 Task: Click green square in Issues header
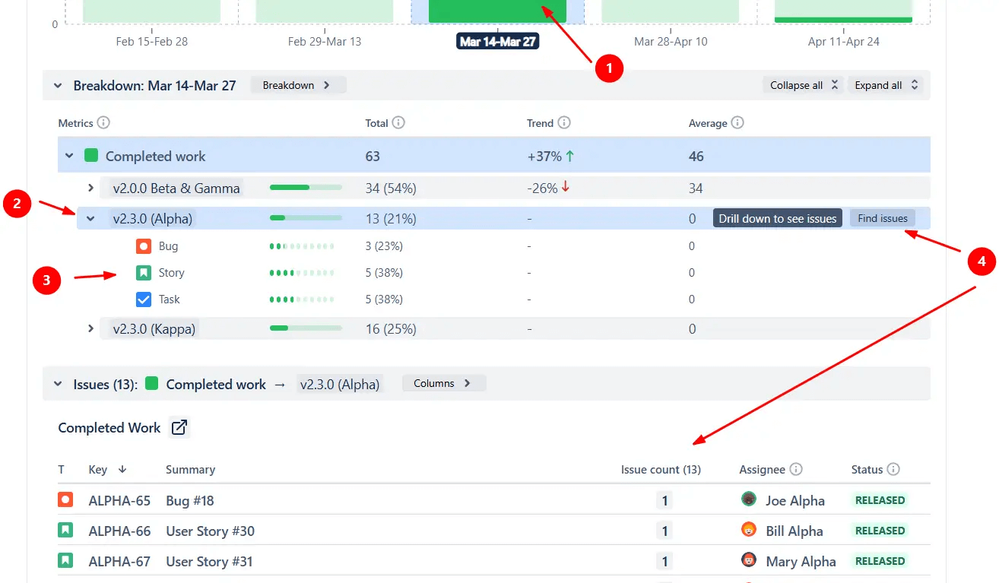pyautogui.click(x=152, y=384)
